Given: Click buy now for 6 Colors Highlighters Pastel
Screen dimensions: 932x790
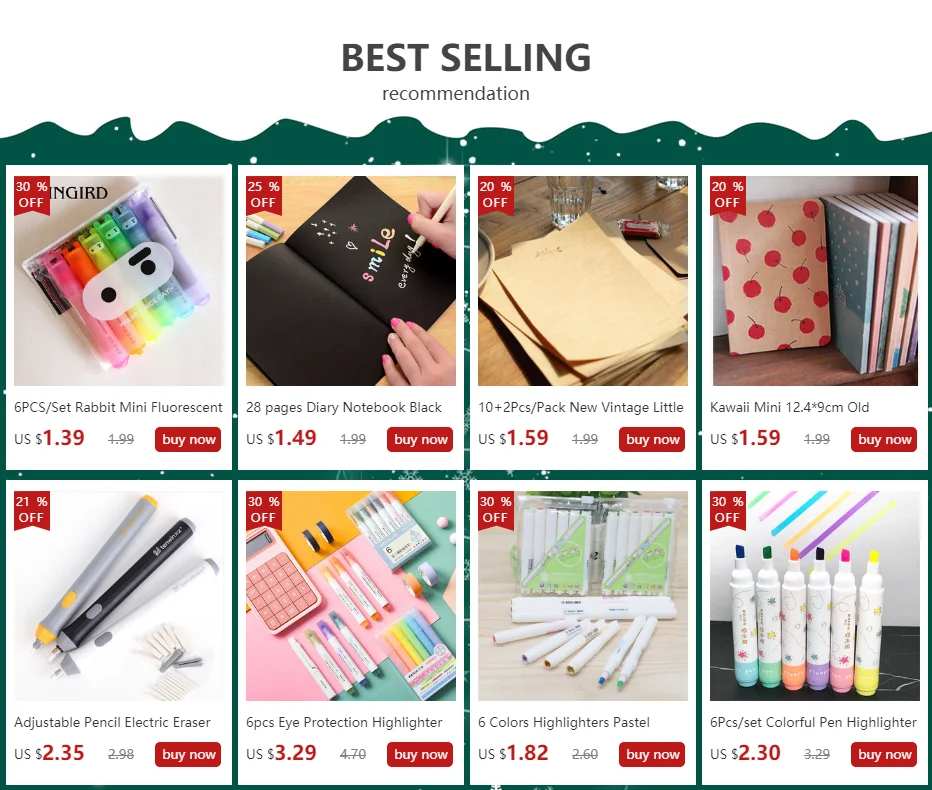Looking at the screenshot, I should pyautogui.click(x=652, y=754).
